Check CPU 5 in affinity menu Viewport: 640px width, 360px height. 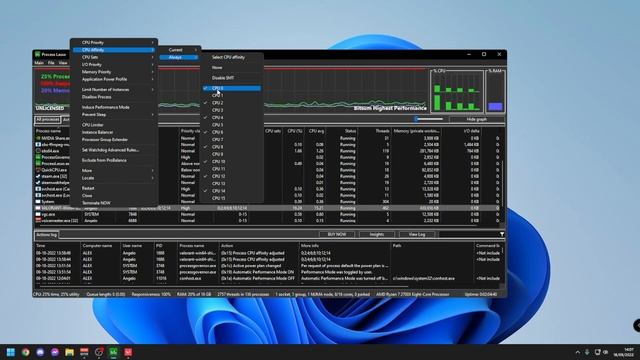click(x=231, y=125)
